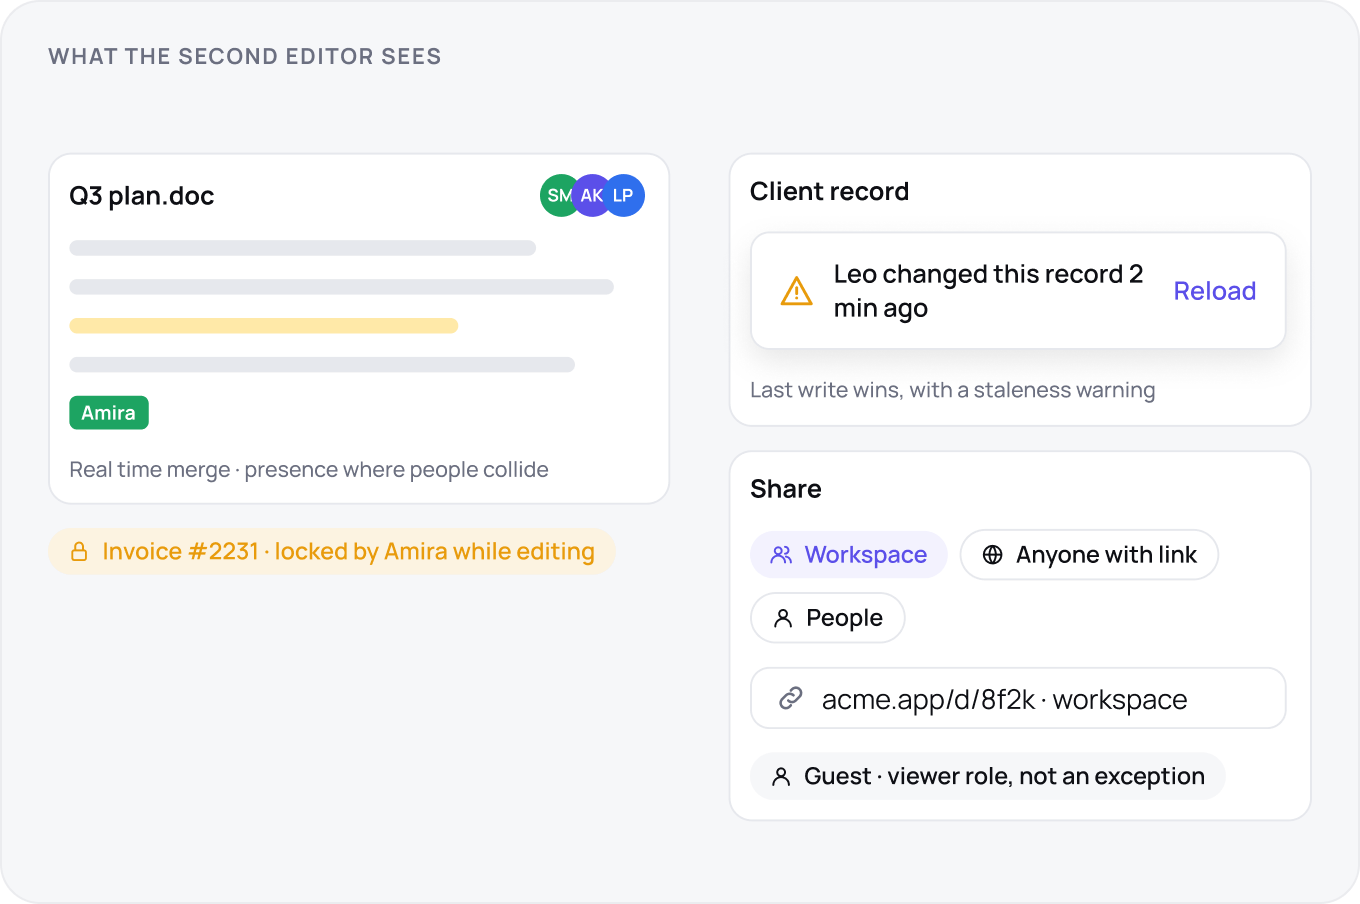This screenshot has height=904, width=1360.
Task: Click the Q3 plan.doc title
Action: pyautogui.click(x=142, y=196)
